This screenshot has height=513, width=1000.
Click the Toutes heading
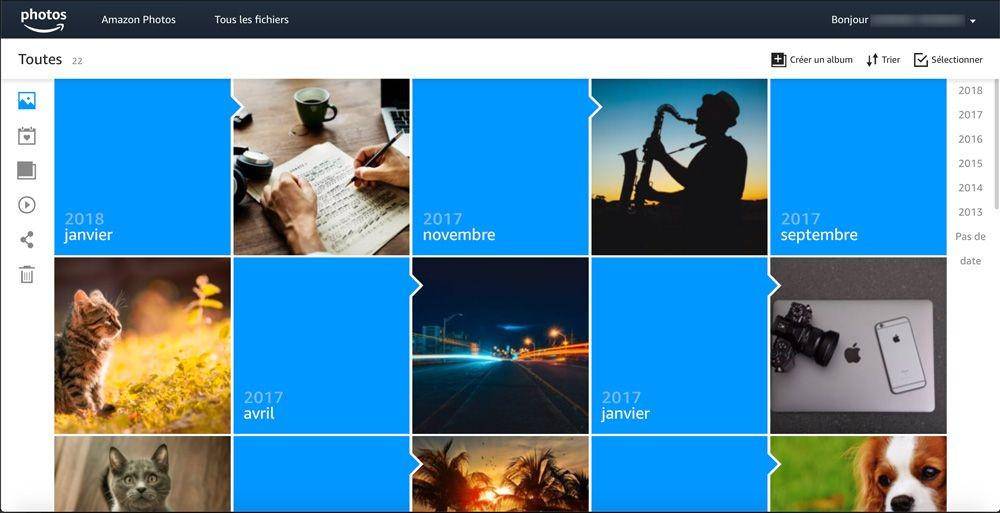(40, 59)
